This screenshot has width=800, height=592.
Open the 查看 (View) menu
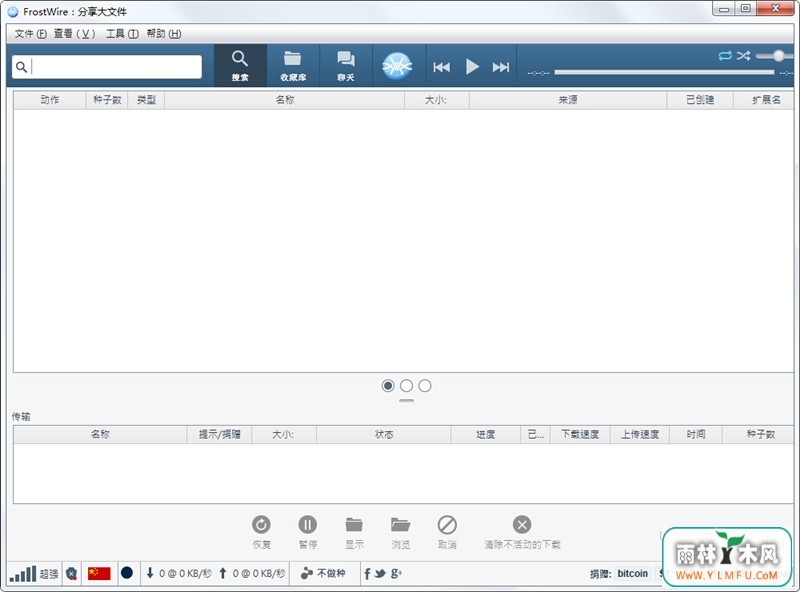pyautogui.click(x=74, y=34)
